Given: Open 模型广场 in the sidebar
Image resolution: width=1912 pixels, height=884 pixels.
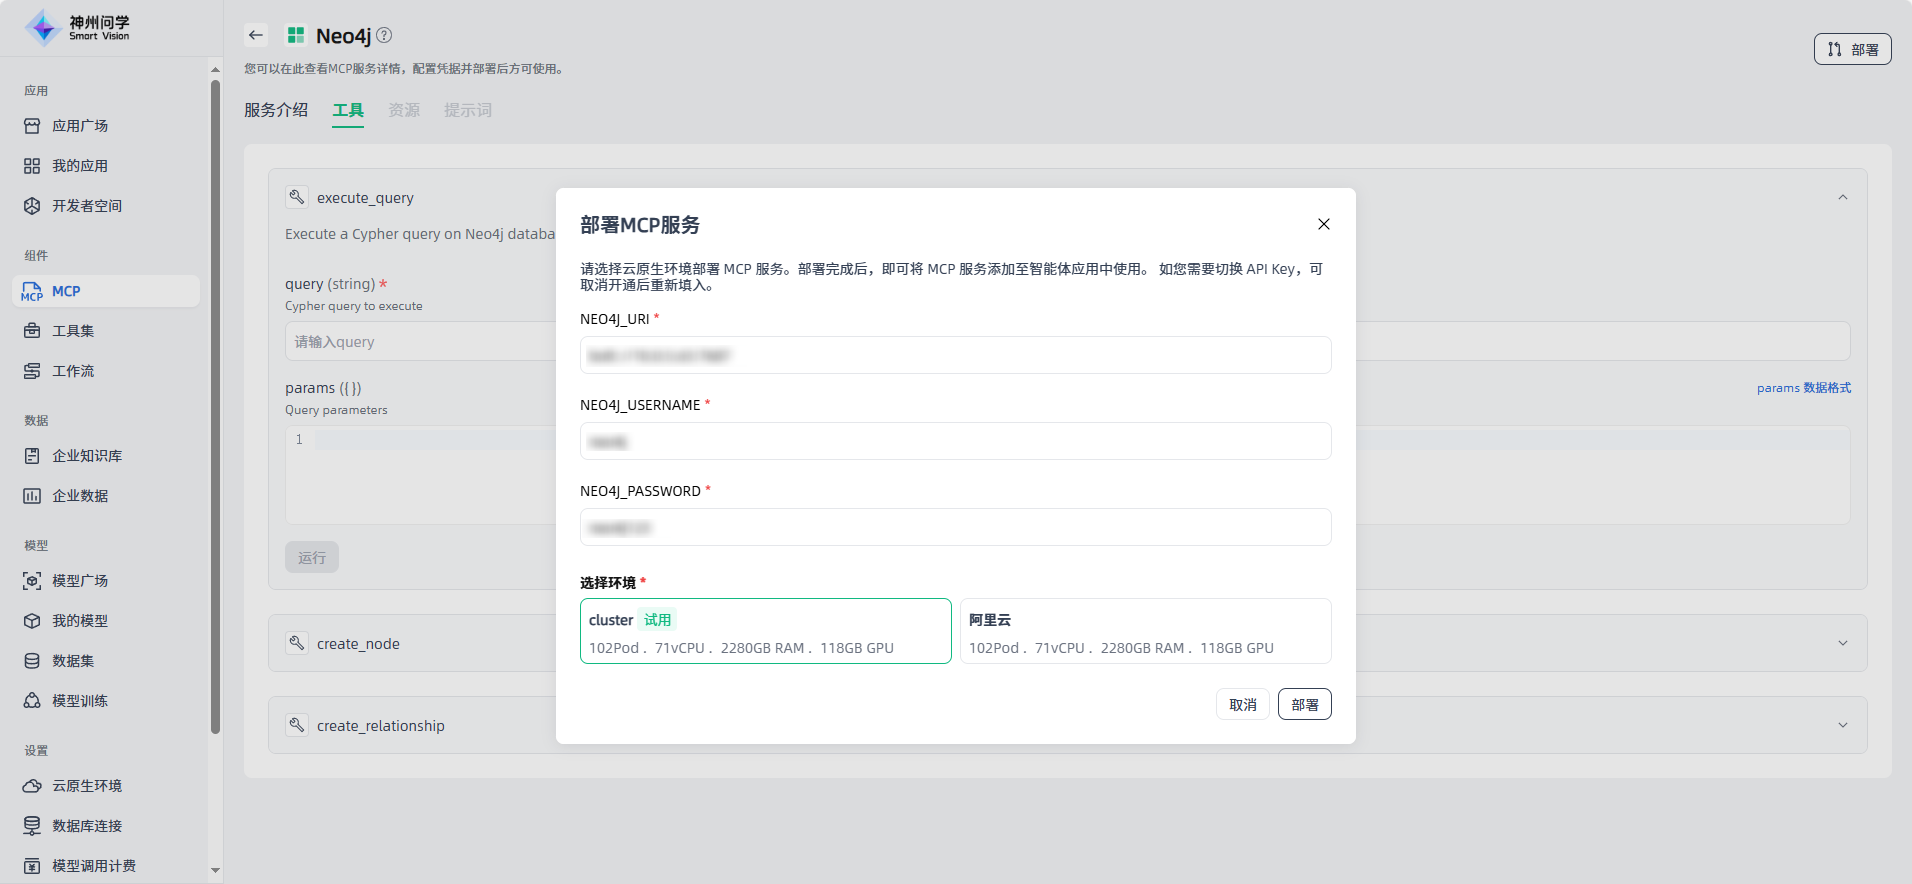Looking at the screenshot, I should click(80, 581).
